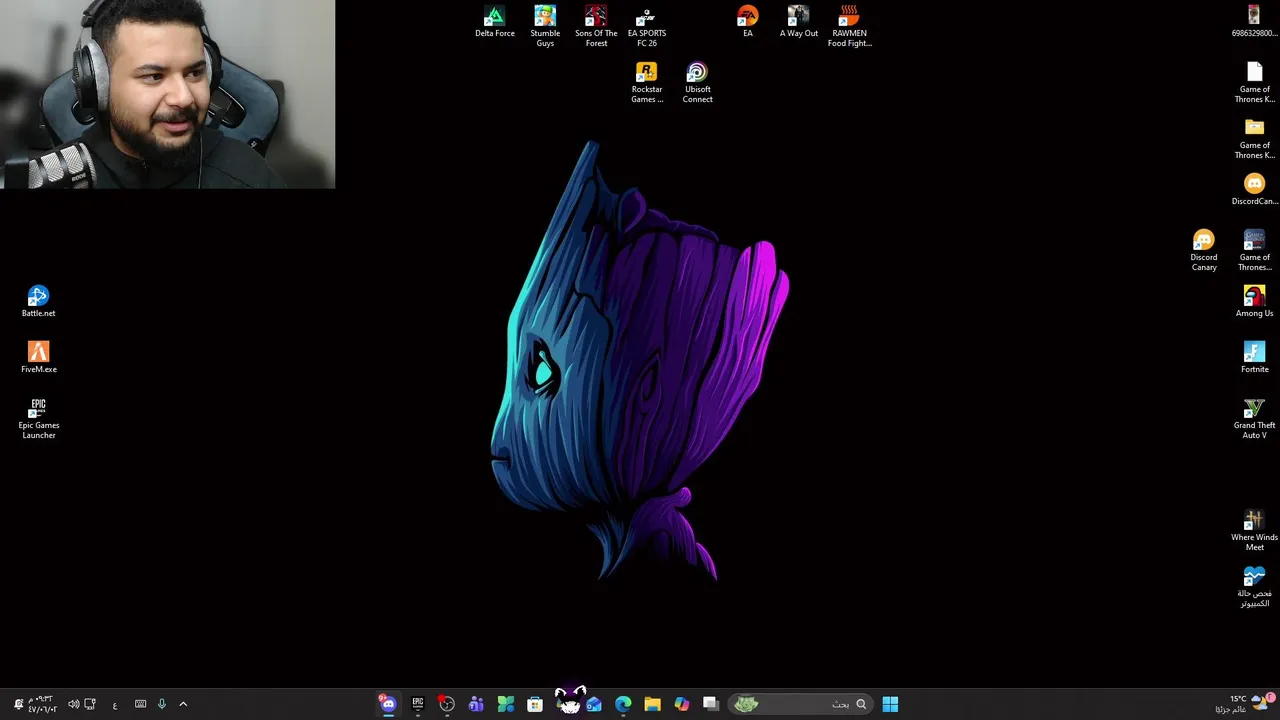Open the Stumble Guys shortcut
Viewport: 1280px width, 720px height.
pos(545,26)
